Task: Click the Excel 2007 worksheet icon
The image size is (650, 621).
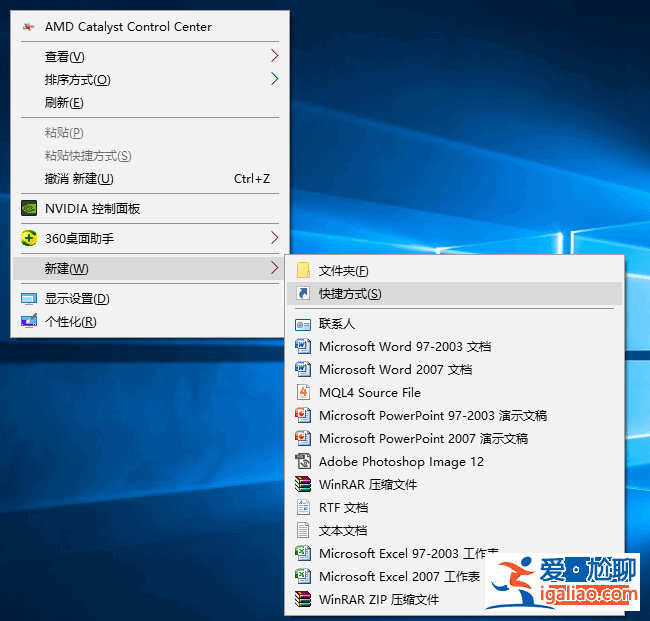Action: 303,576
